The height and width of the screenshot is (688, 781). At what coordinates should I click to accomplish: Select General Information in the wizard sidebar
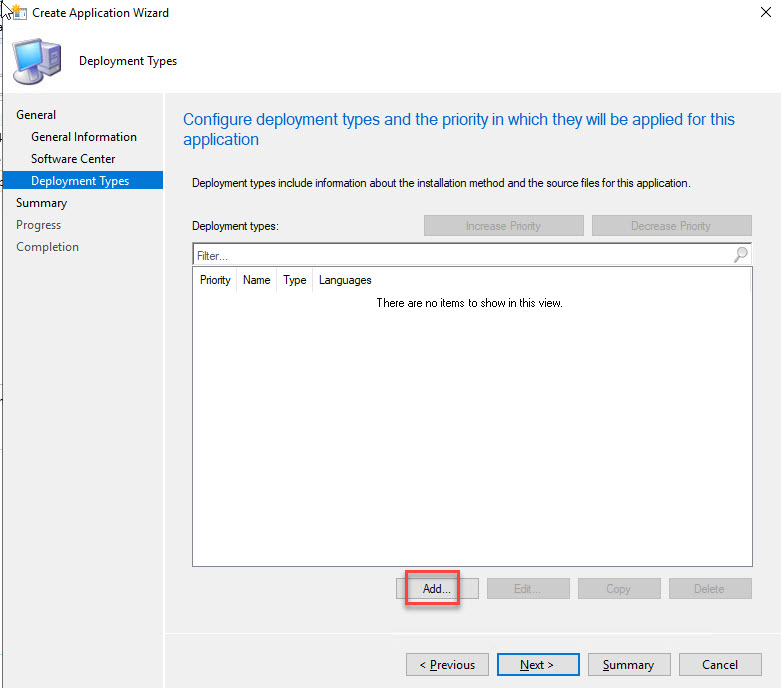coord(84,137)
